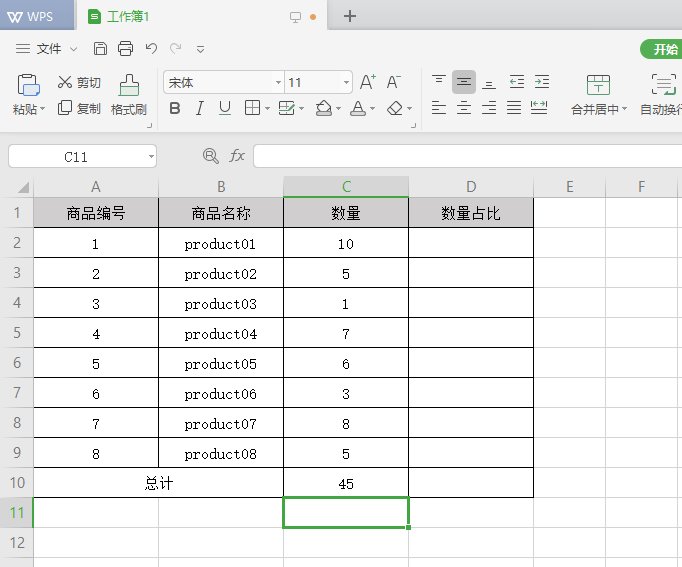Click the WPS home tab

(37, 17)
